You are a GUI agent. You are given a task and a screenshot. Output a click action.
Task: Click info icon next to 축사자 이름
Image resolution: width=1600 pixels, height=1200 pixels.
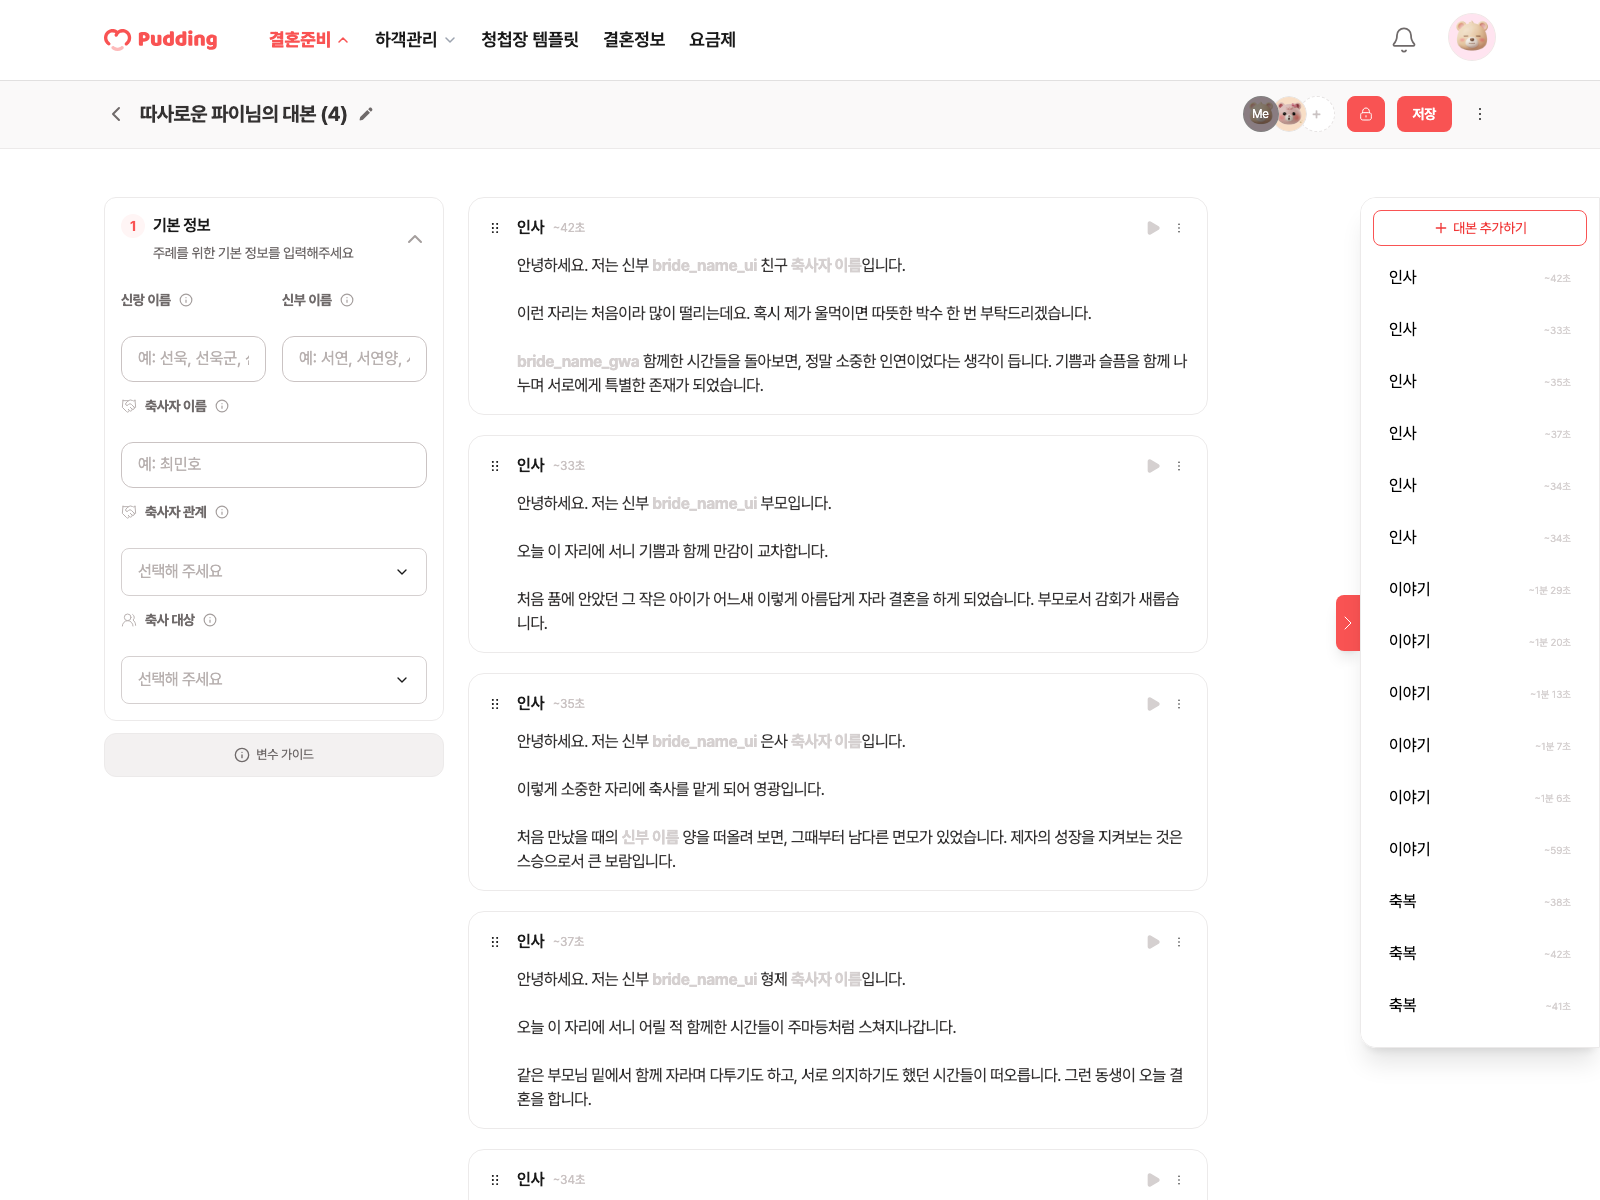[x=222, y=406]
